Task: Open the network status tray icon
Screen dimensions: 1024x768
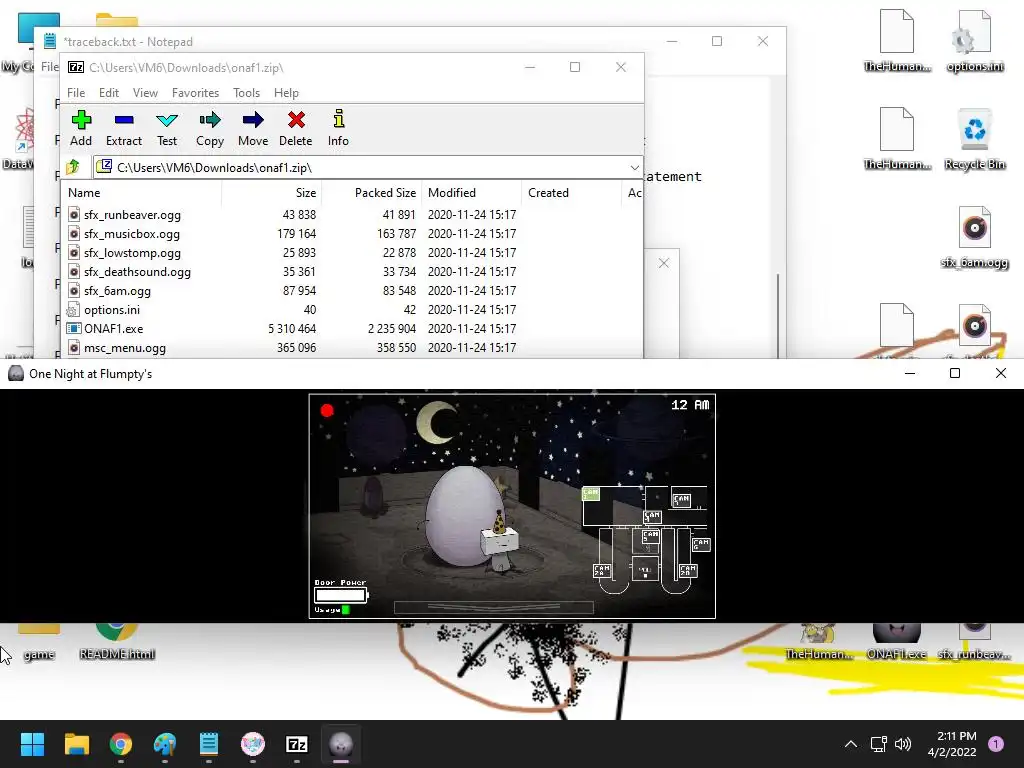Action: point(878,744)
